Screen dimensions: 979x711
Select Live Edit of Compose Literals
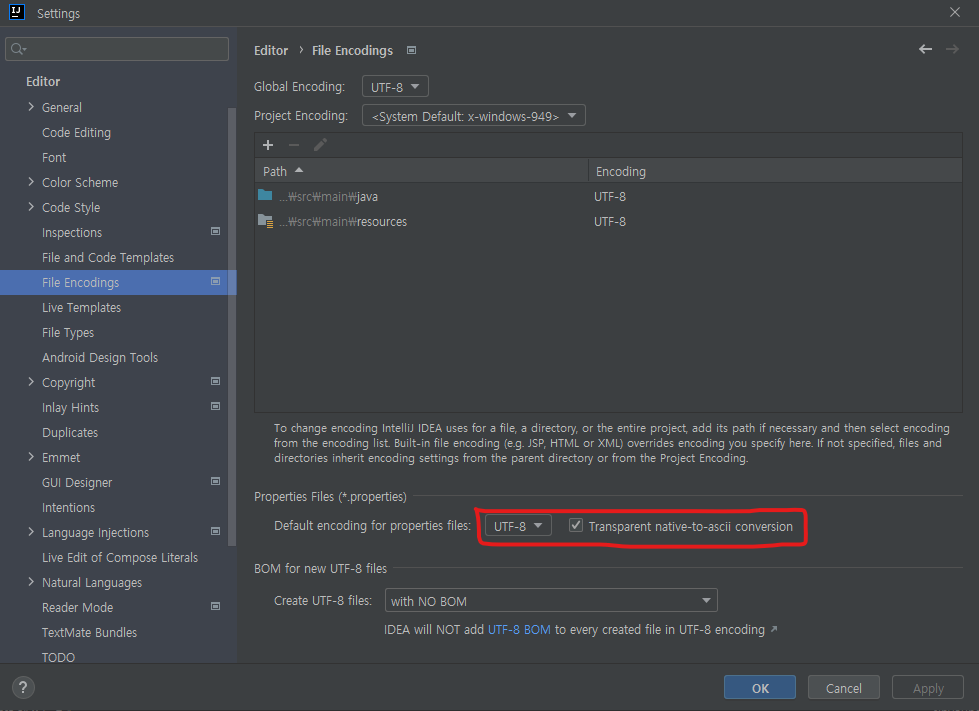click(x=120, y=557)
